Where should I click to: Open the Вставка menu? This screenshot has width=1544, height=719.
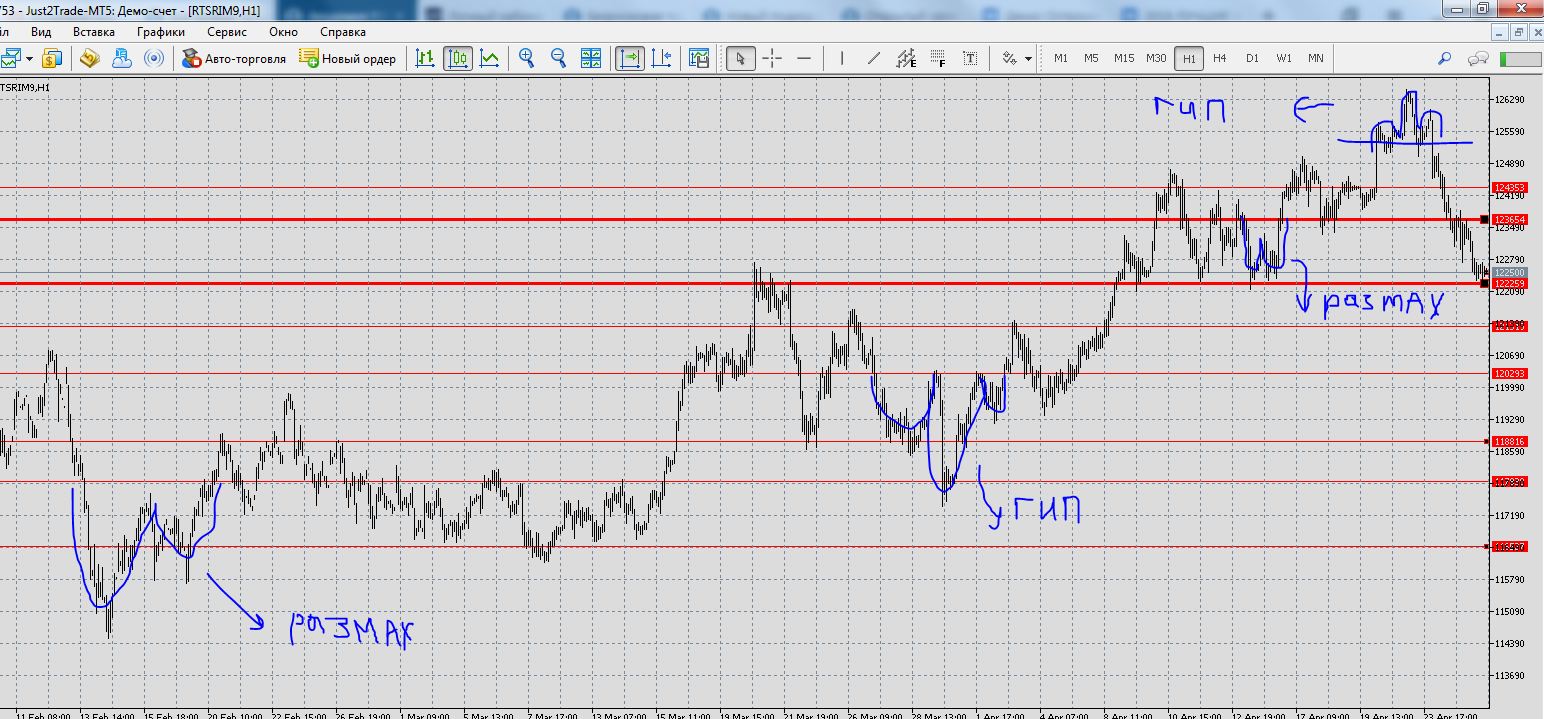[x=94, y=32]
